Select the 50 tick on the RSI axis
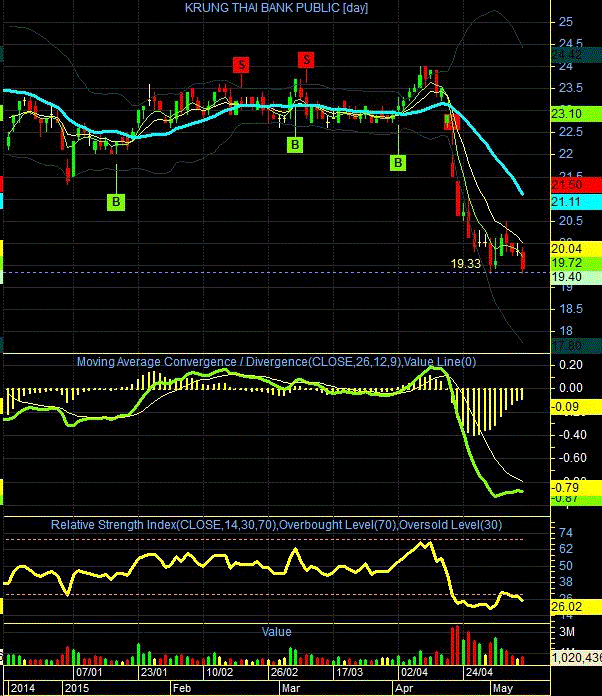Viewport: 602px width, 696px height. point(566,566)
